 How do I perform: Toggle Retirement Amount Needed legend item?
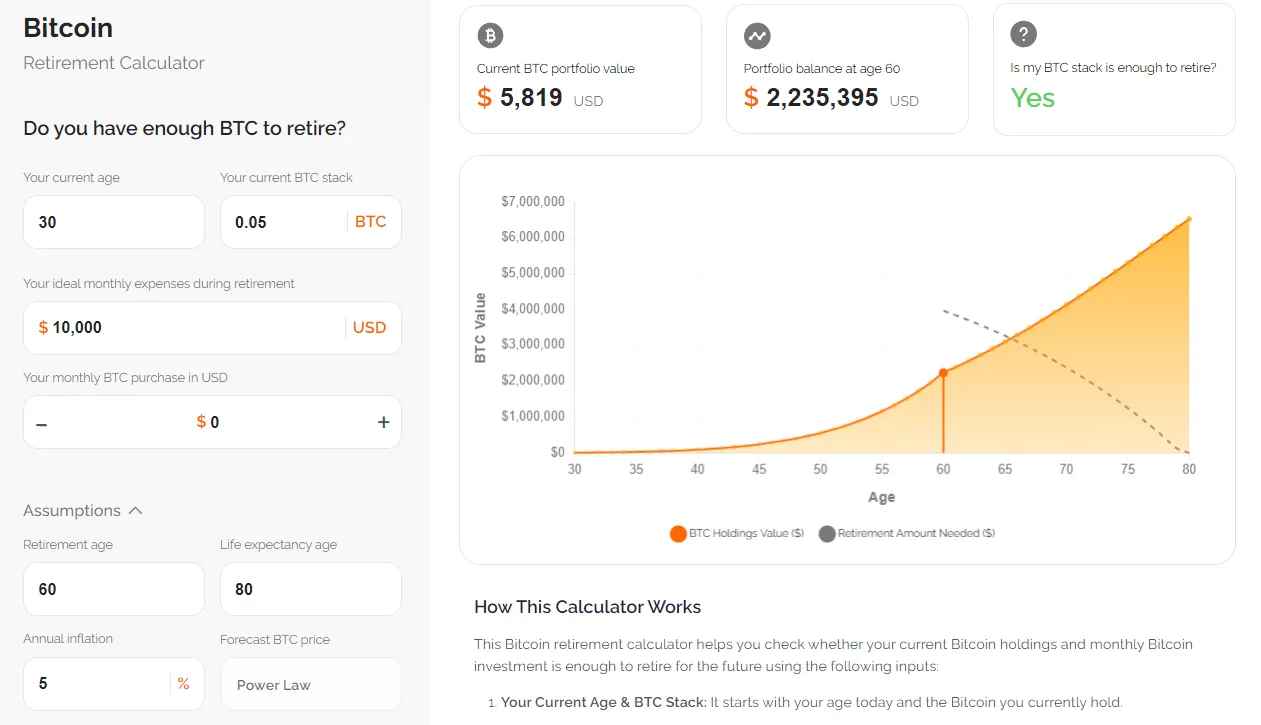point(906,534)
